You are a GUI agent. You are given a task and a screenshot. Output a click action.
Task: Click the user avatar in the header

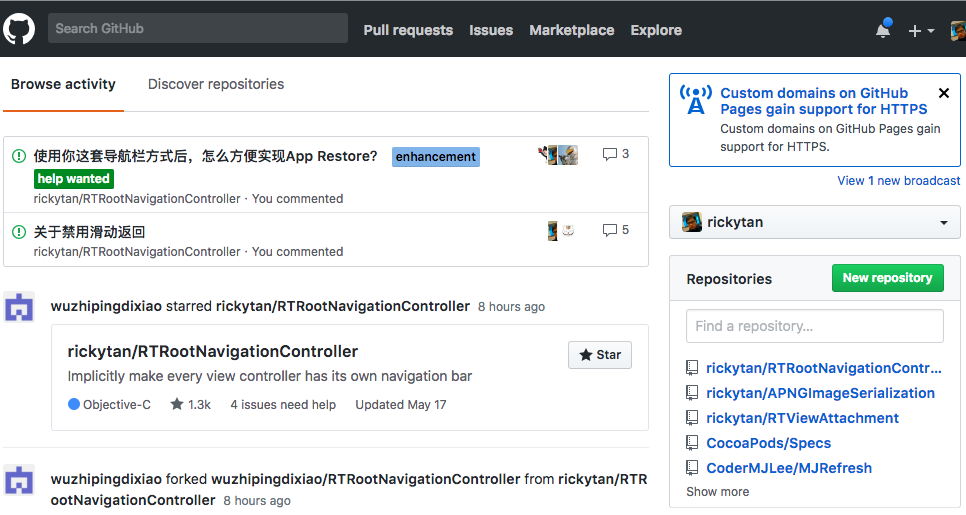(959, 30)
